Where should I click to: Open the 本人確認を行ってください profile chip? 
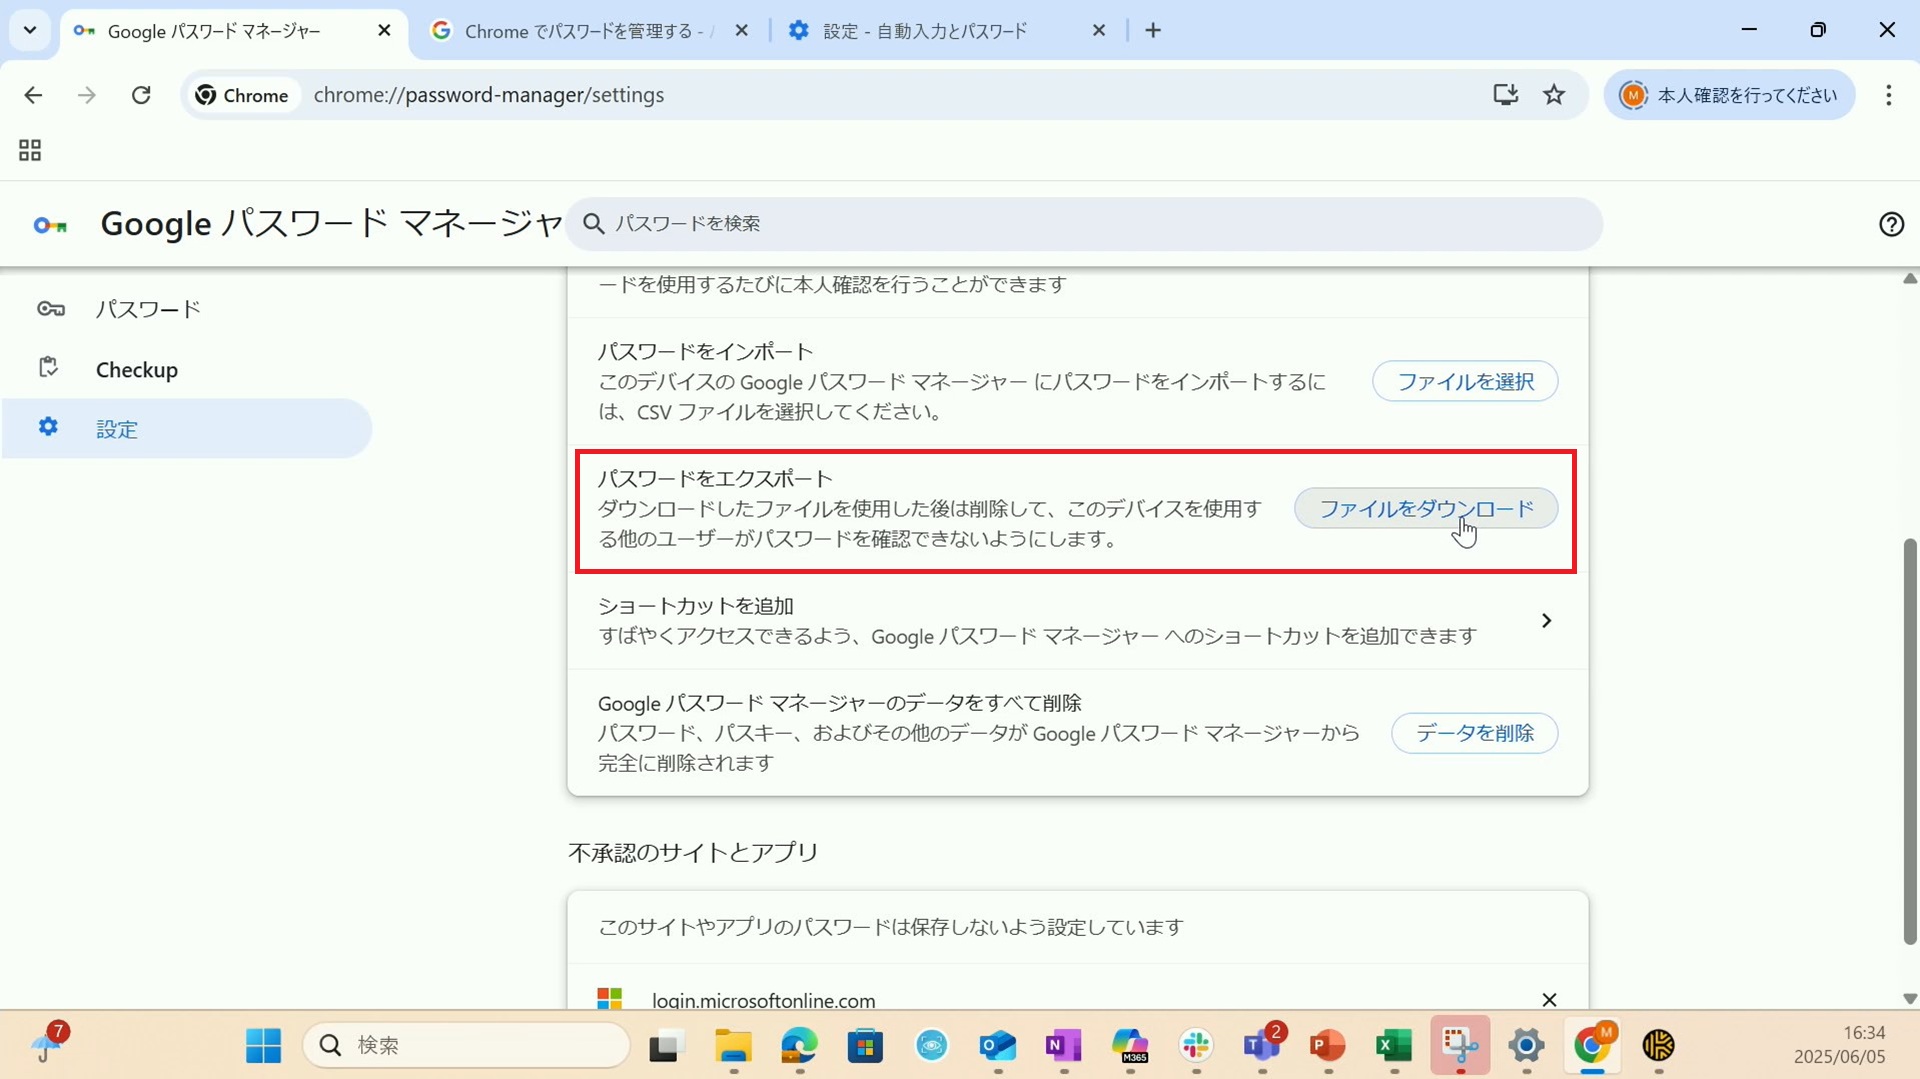[1729, 95]
